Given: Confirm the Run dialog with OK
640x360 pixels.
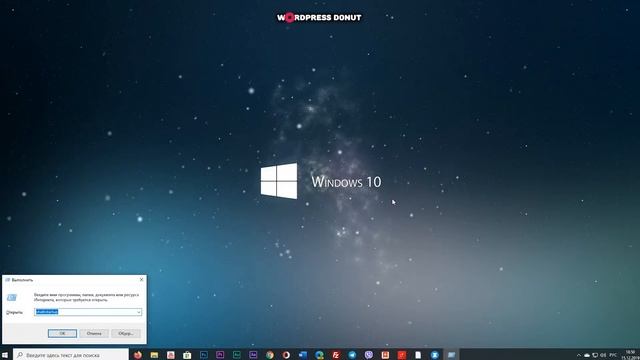Looking at the screenshot, I should pos(62,333).
